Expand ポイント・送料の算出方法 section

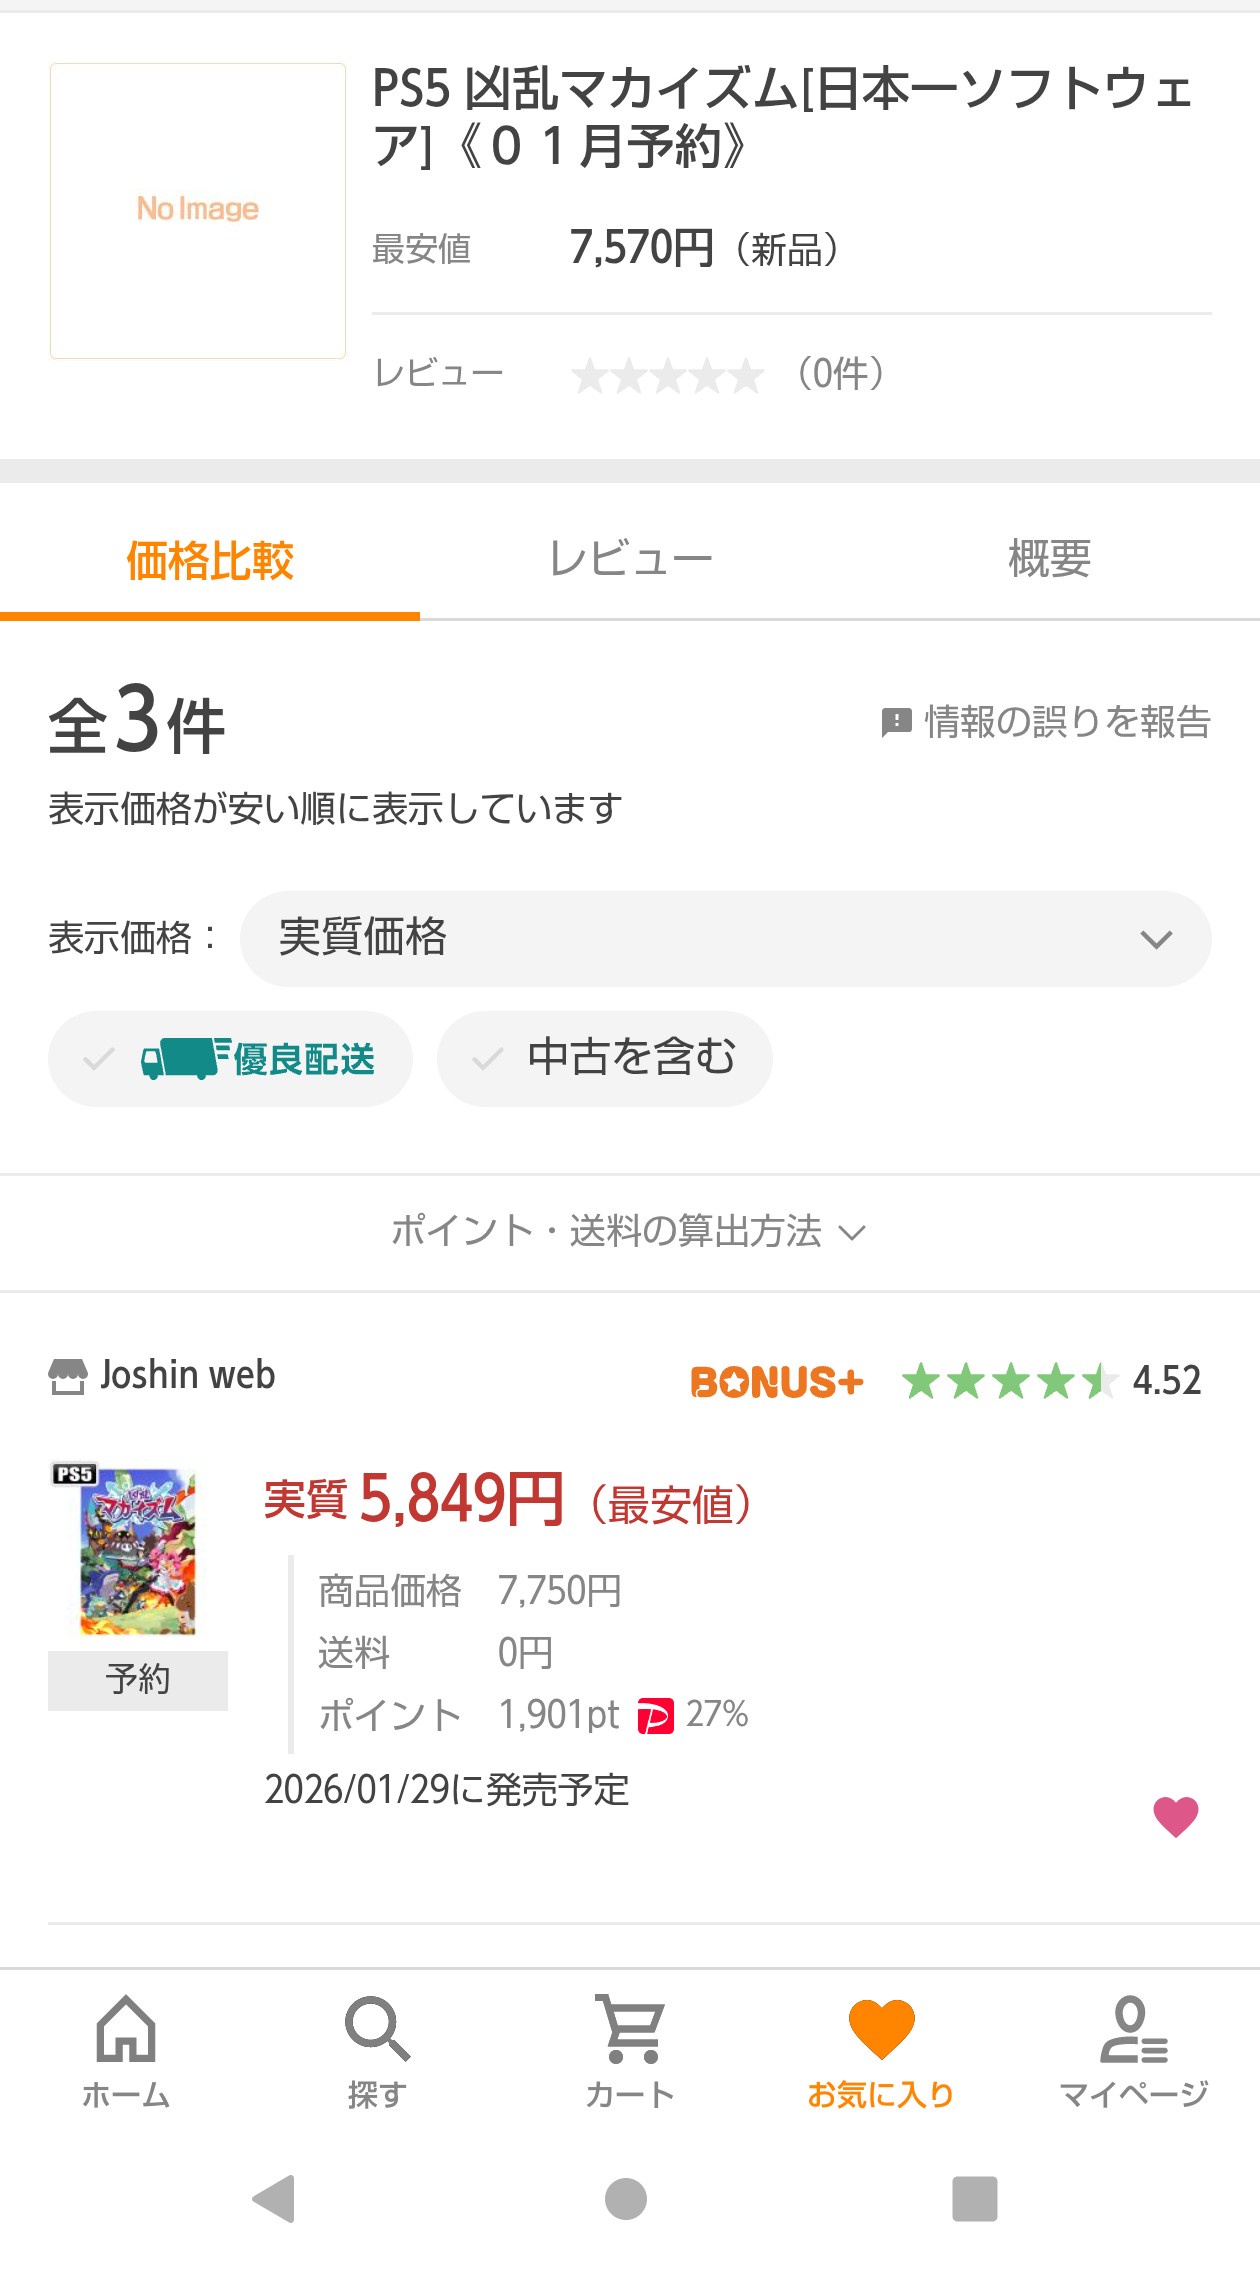628,1231
